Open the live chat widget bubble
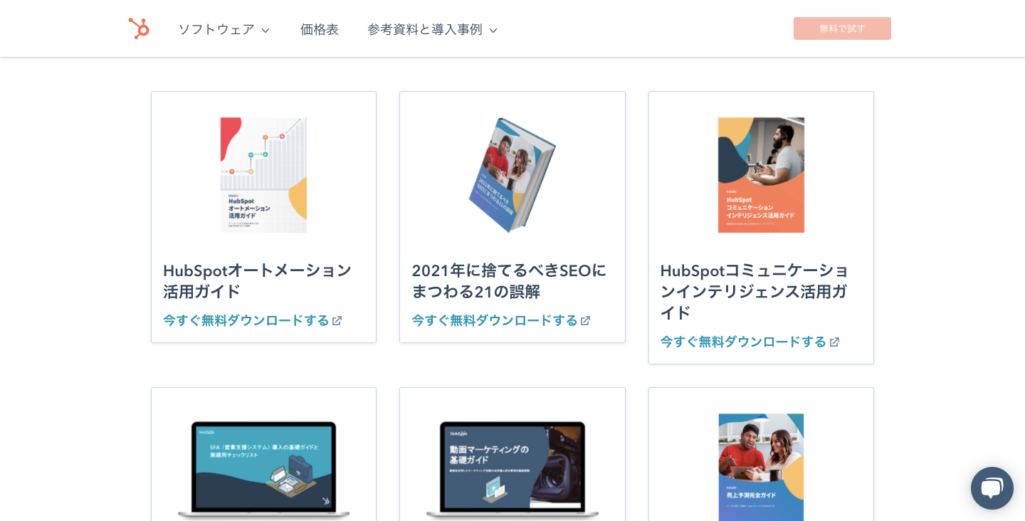The height and width of the screenshot is (521, 1025). coord(992,488)
